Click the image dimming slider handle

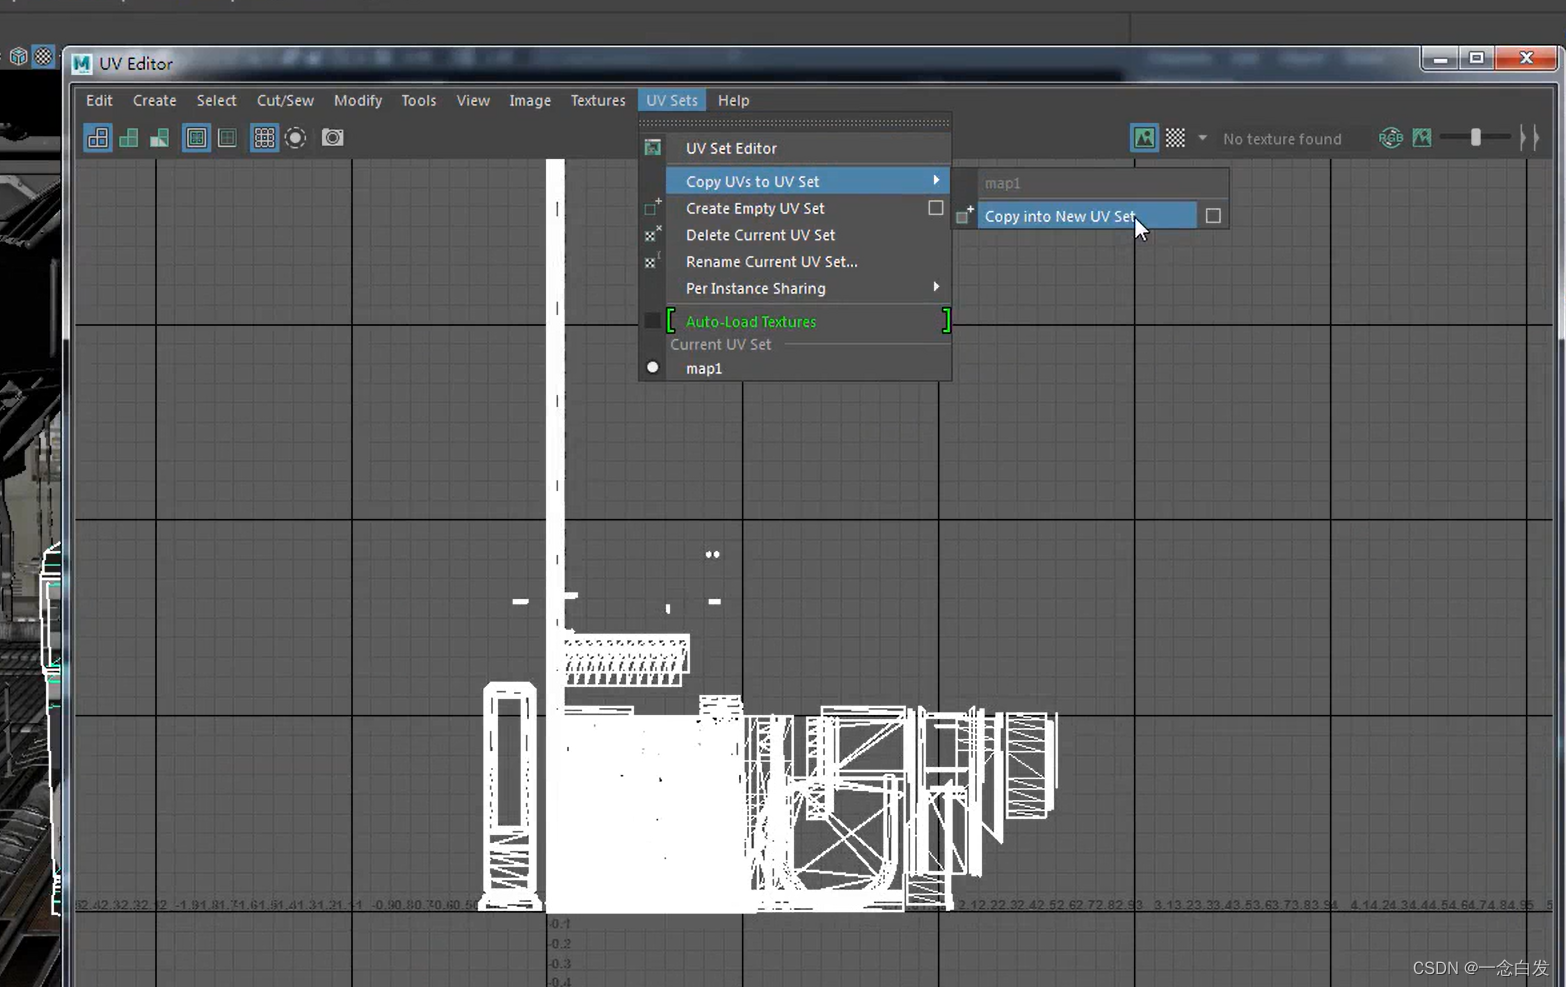[x=1475, y=138]
